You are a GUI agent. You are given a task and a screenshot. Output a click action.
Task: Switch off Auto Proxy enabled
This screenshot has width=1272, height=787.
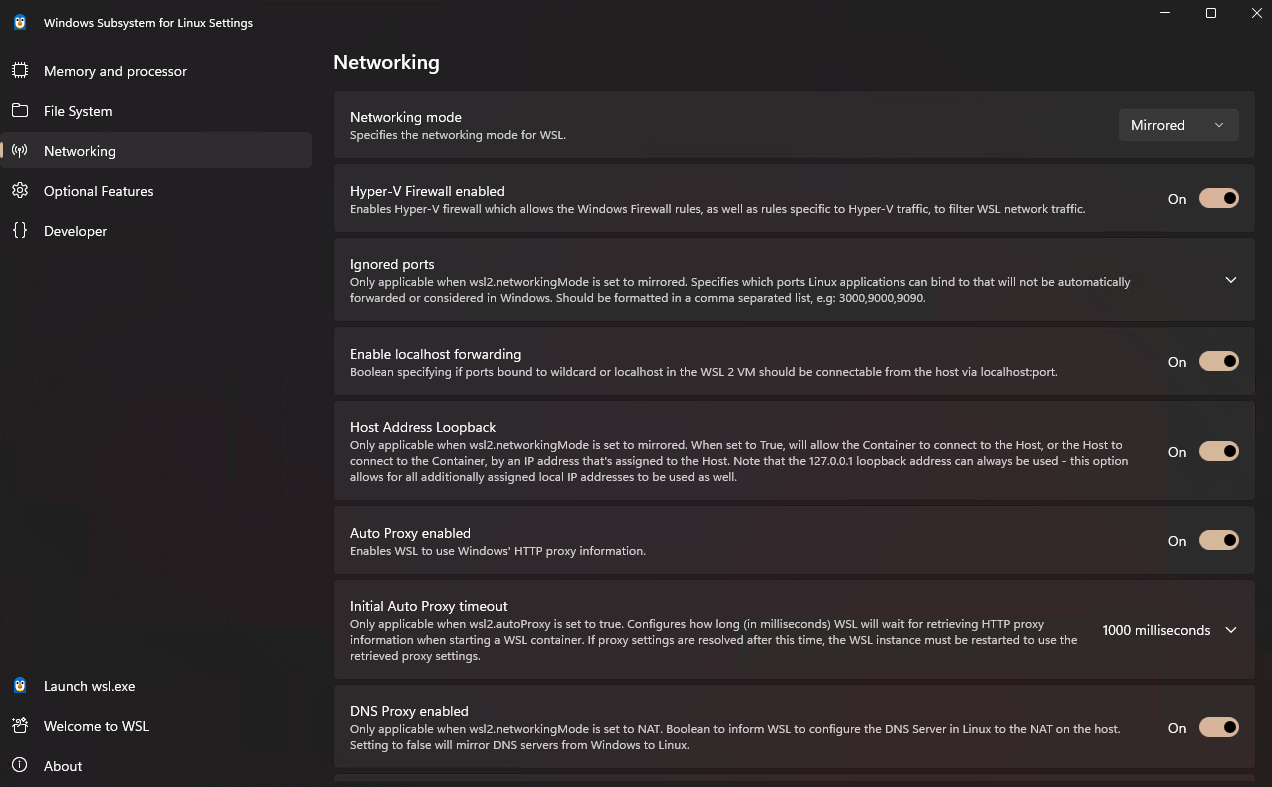1219,540
